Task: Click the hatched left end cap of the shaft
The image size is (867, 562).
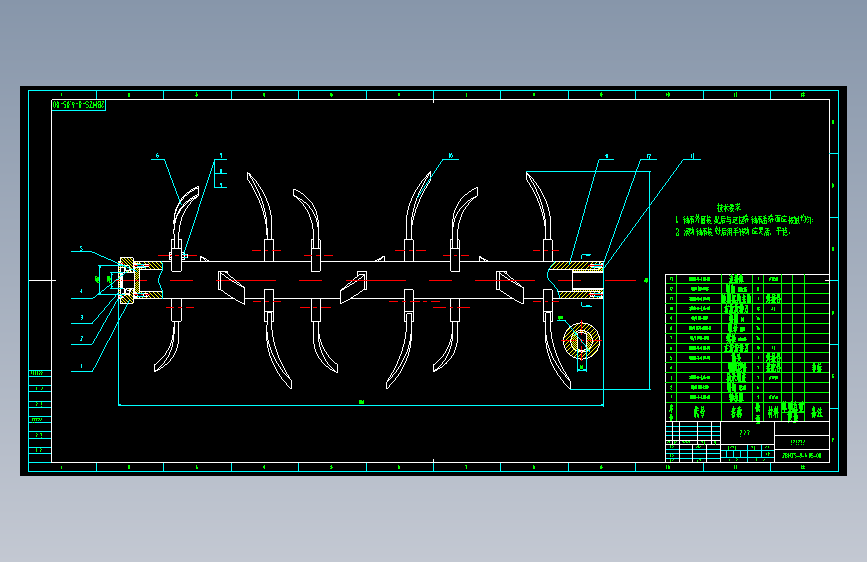Action: pos(127,280)
